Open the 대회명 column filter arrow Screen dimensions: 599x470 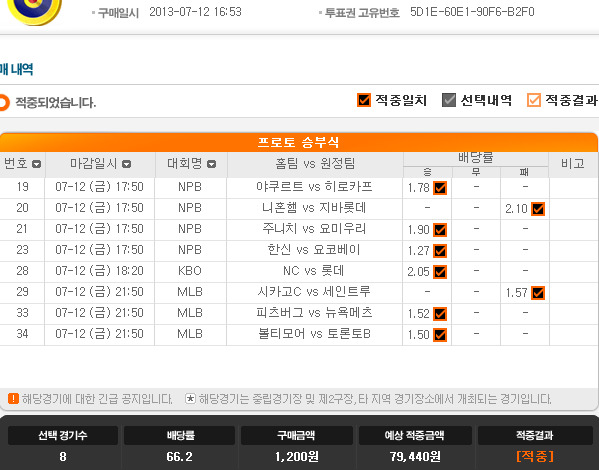211,164
